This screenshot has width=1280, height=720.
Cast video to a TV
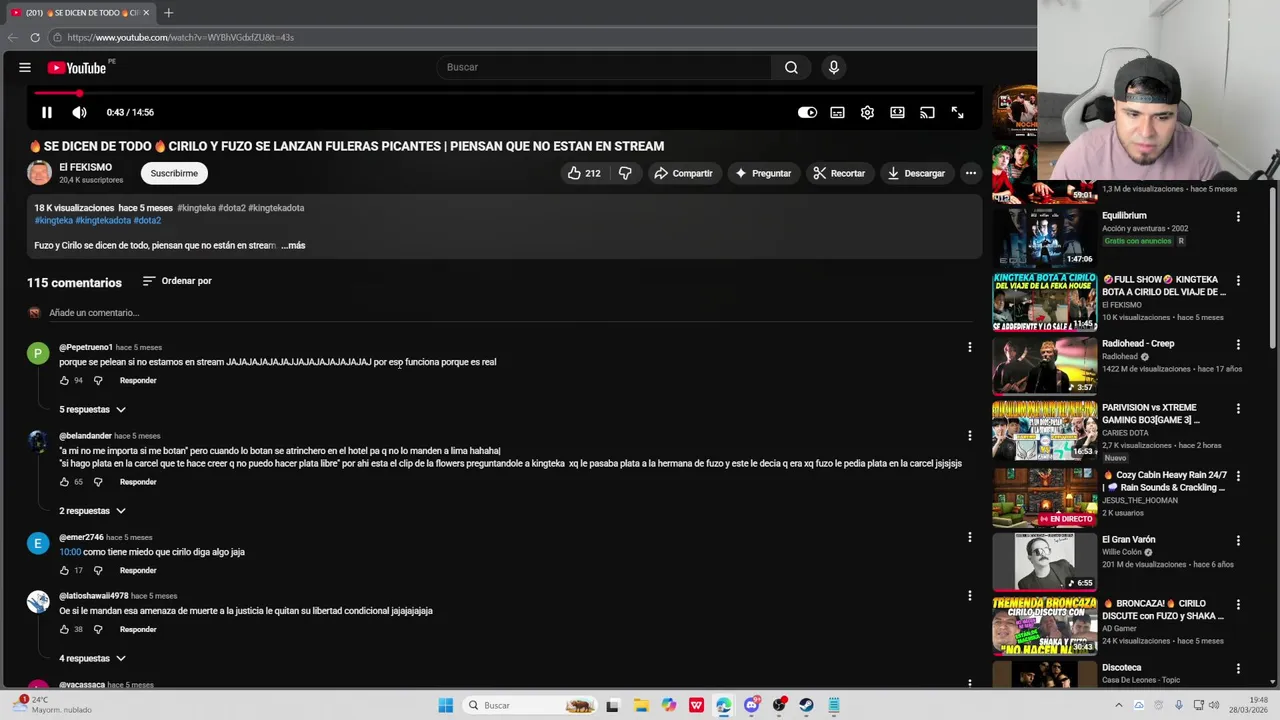tap(927, 112)
